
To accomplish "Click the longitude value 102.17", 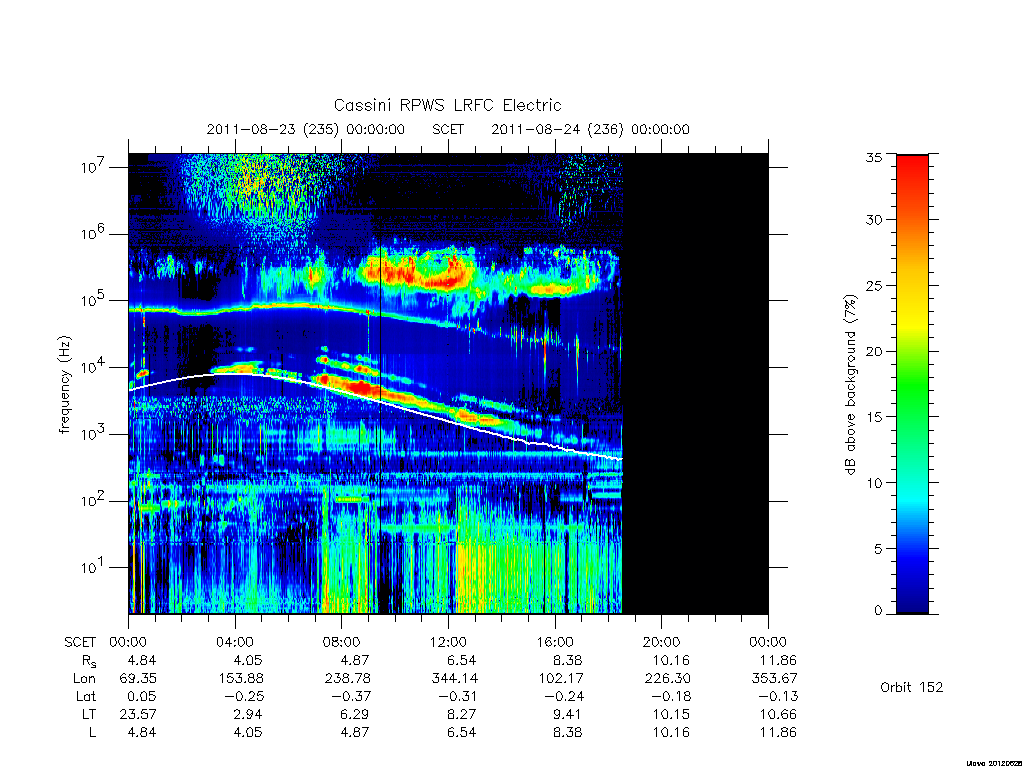I will click(x=560, y=679).
